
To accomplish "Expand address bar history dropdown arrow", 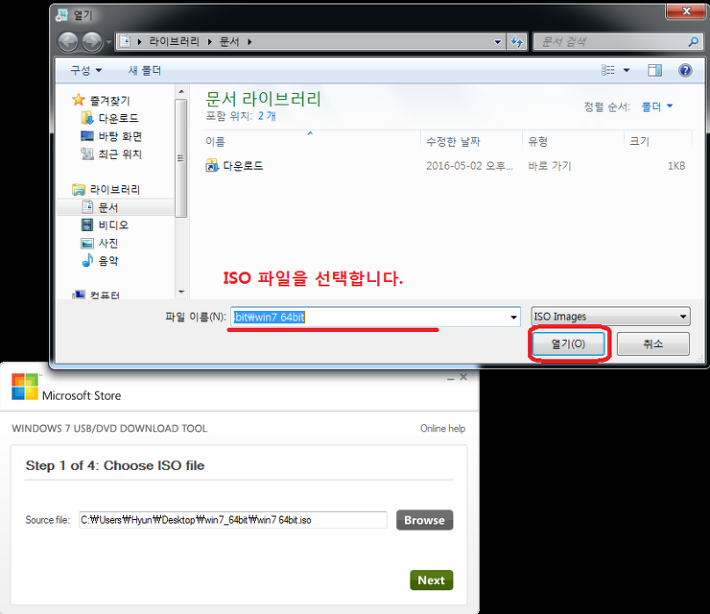I will click(x=498, y=42).
